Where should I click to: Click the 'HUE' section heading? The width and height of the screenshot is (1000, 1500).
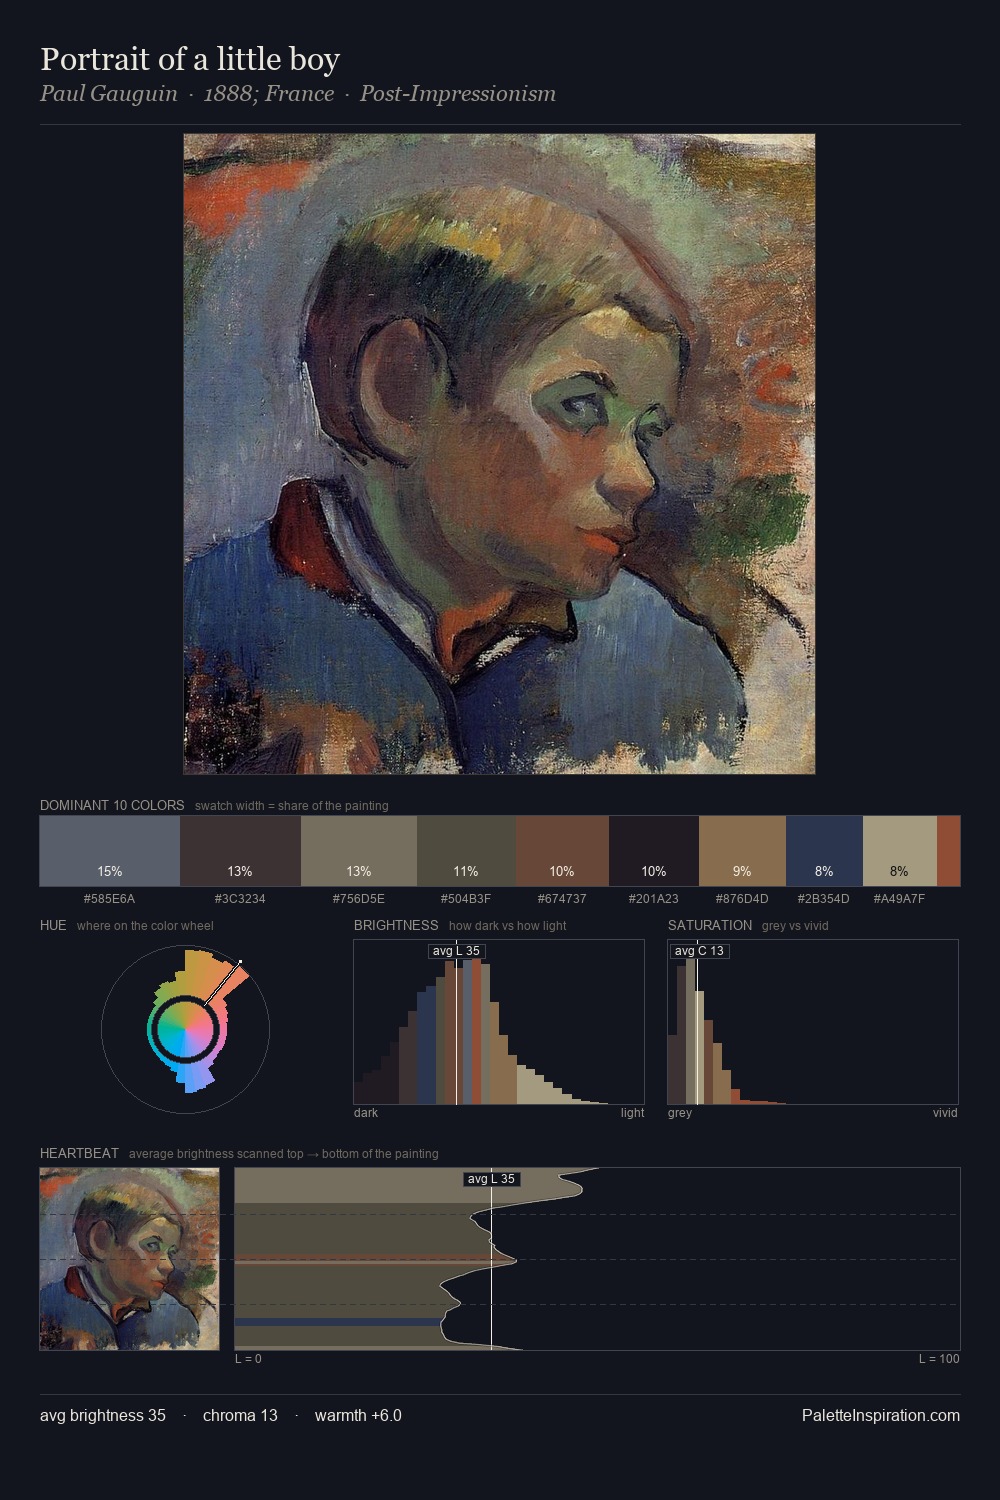(53, 925)
